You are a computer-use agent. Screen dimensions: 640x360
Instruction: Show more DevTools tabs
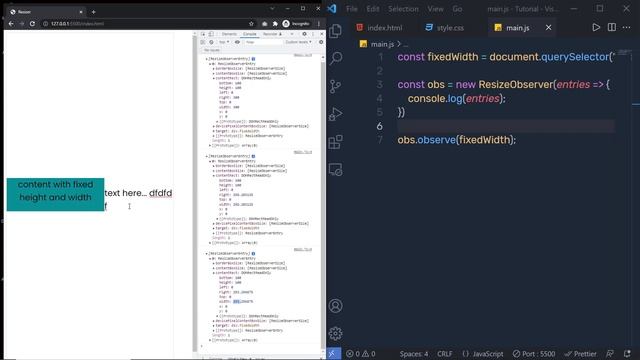tap(292, 34)
